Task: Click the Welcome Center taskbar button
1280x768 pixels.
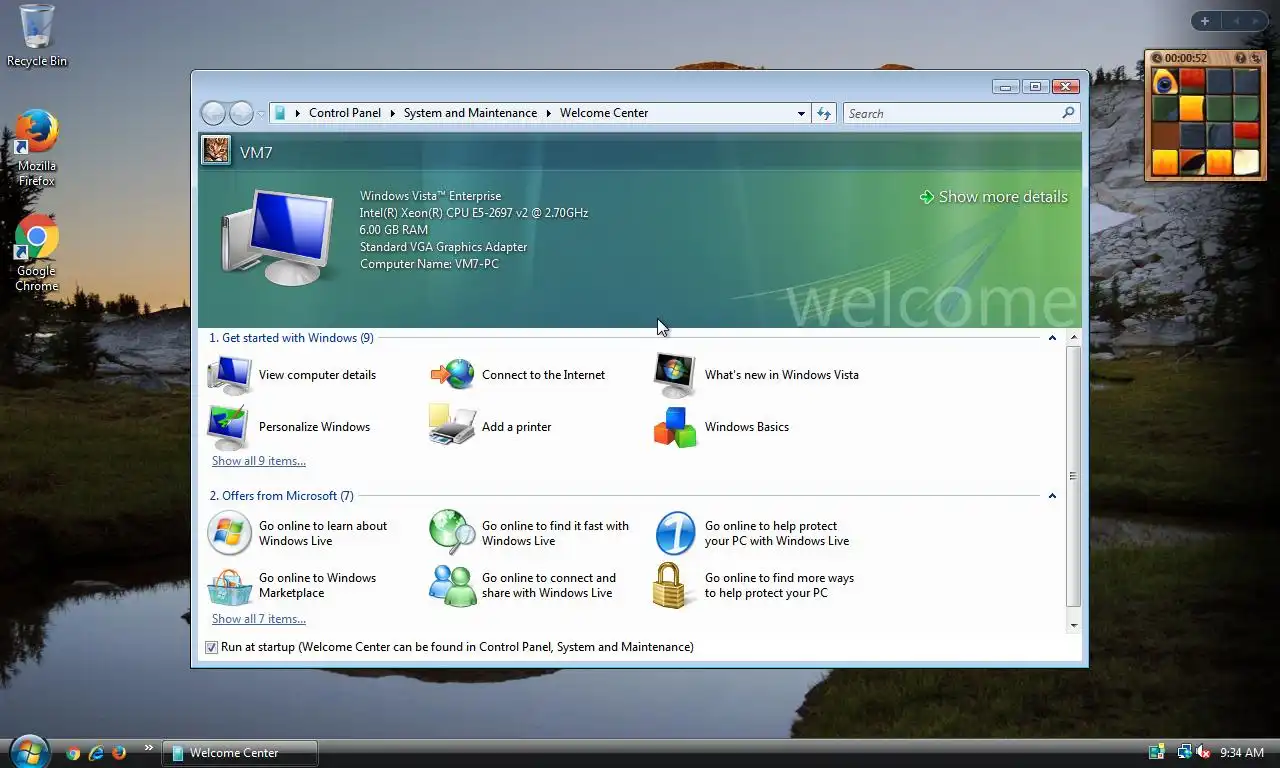Action: click(x=240, y=753)
